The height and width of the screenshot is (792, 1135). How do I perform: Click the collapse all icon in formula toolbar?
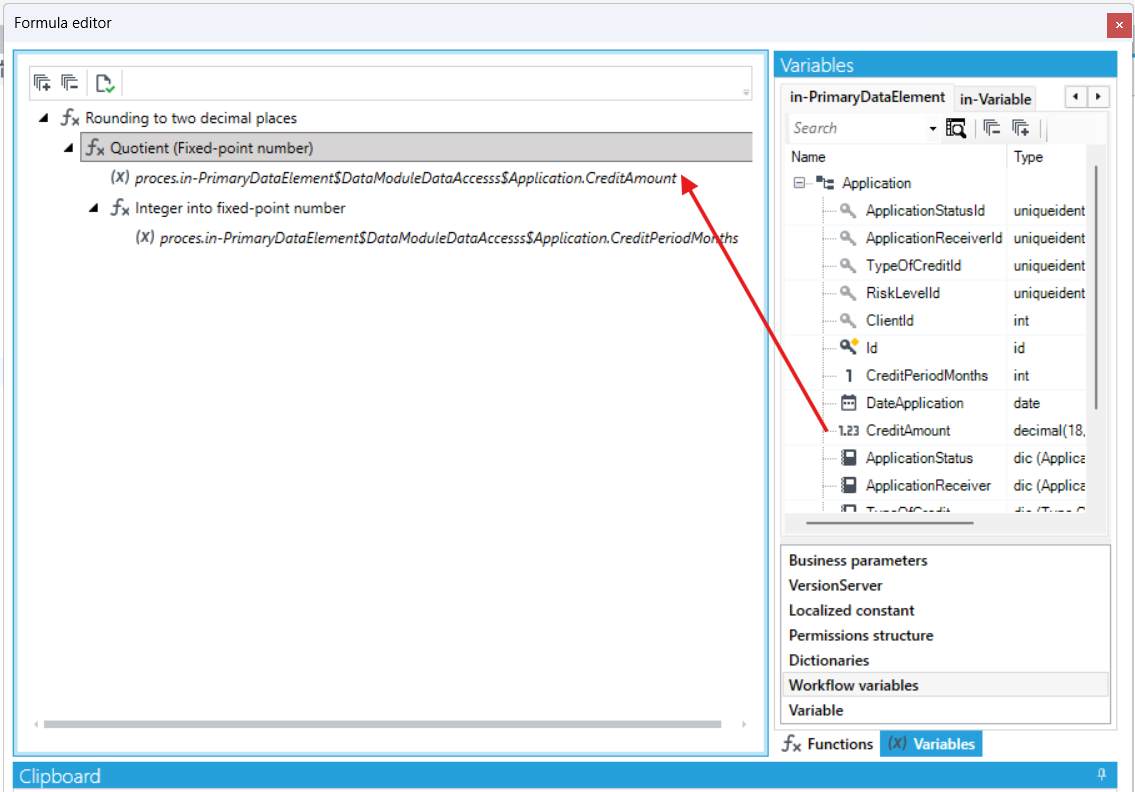point(69,83)
